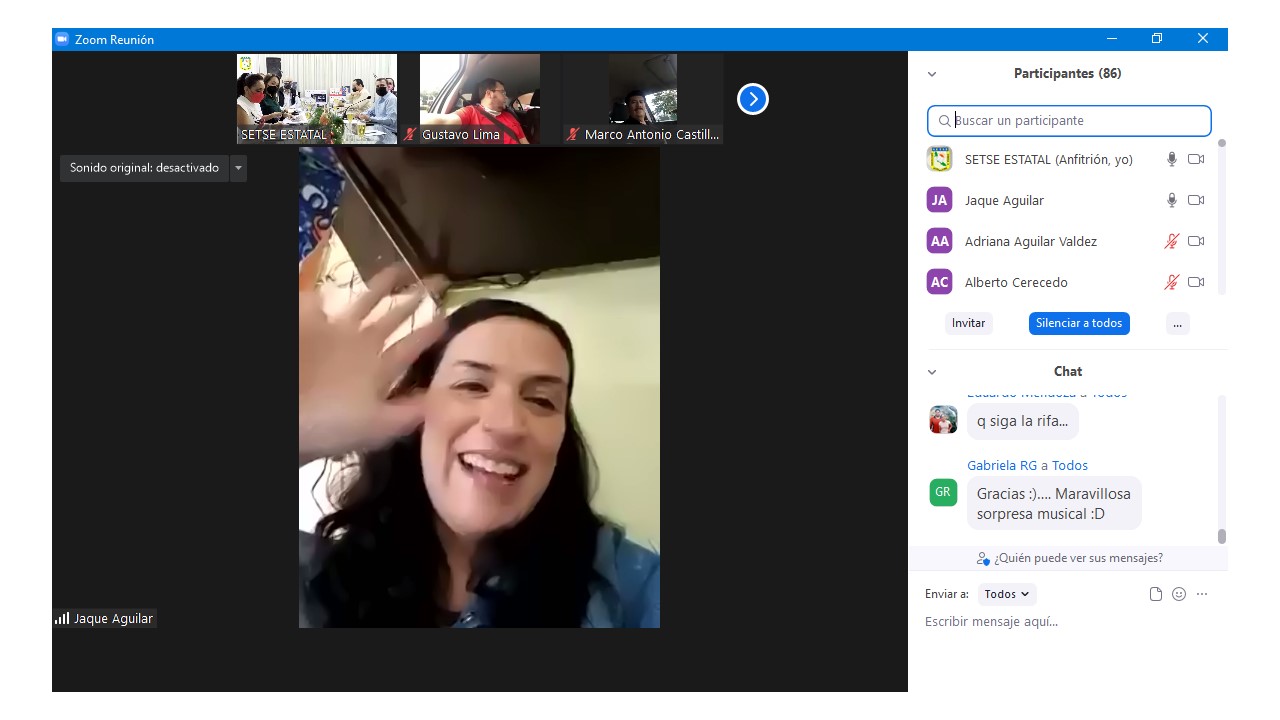
Task: Click the Zoom app icon in title bar
Action: click(x=61, y=39)
